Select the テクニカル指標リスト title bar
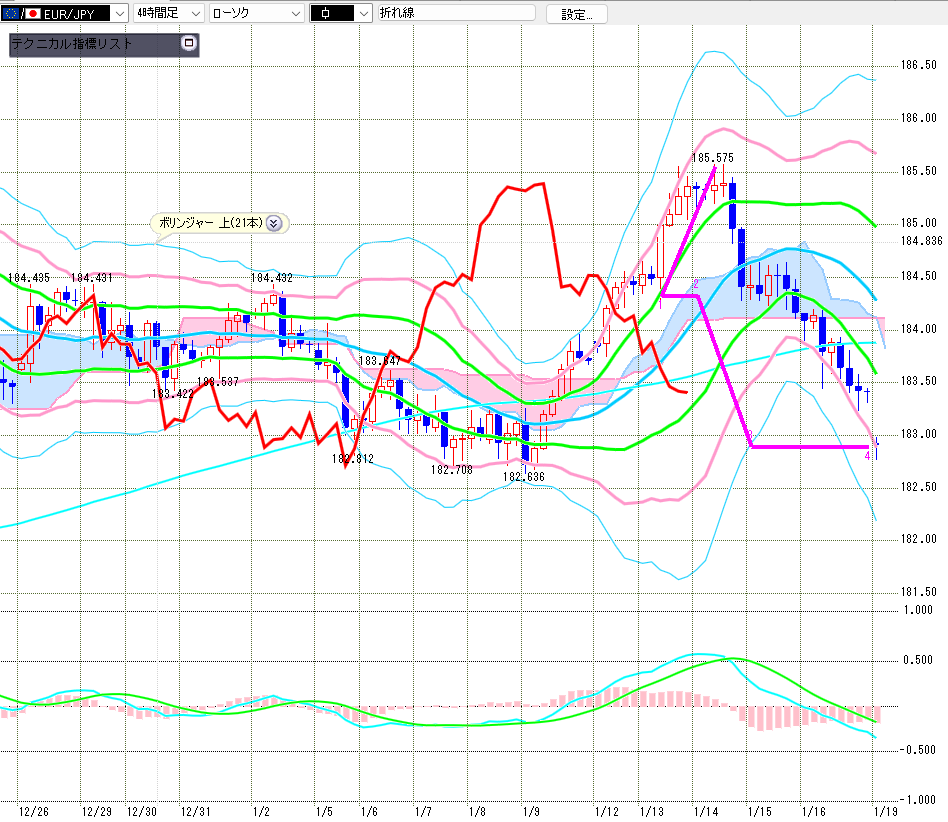The width and height of the screenshot is (948, 822). coord(90,44)
